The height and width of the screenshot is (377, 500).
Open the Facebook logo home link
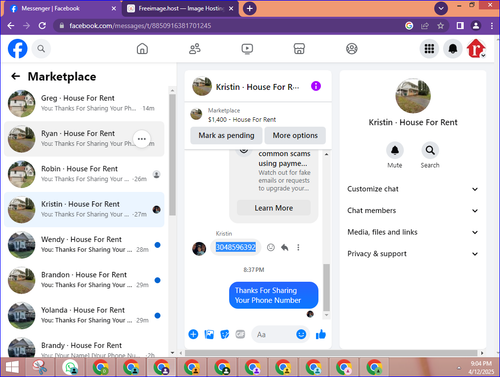[18, 49]
